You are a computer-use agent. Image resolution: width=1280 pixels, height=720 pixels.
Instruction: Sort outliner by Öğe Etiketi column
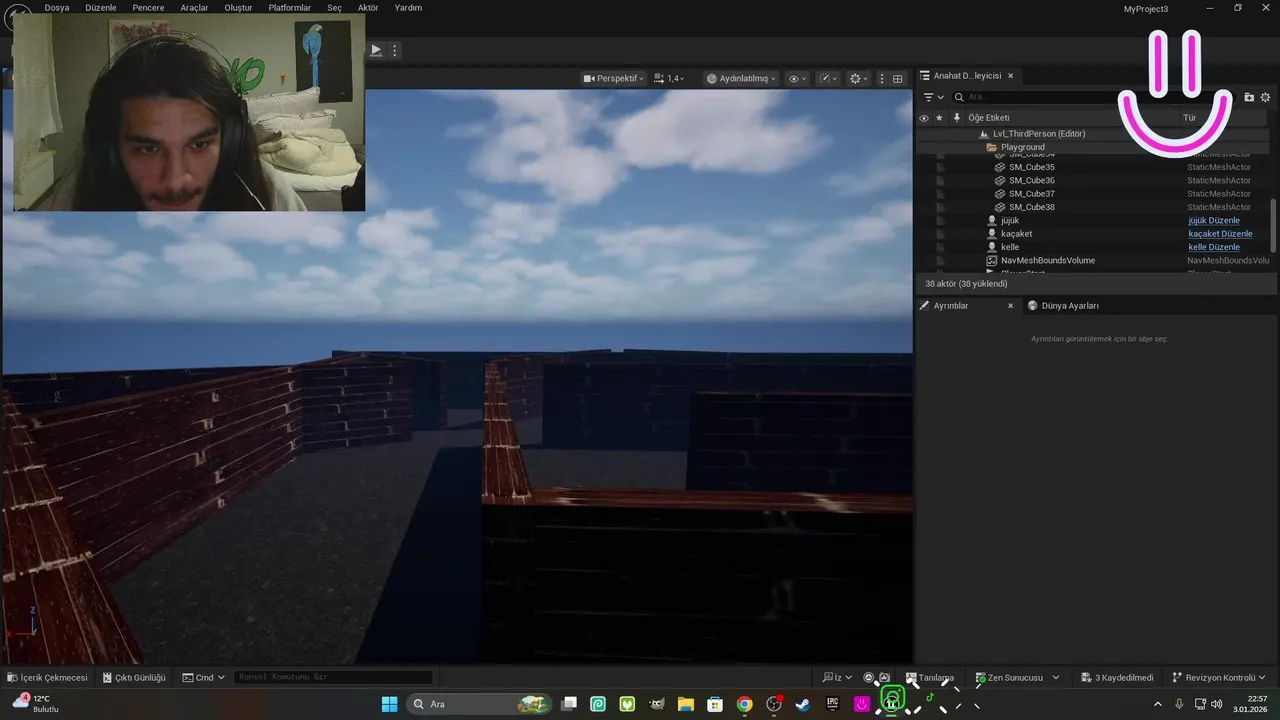(988, 118)
